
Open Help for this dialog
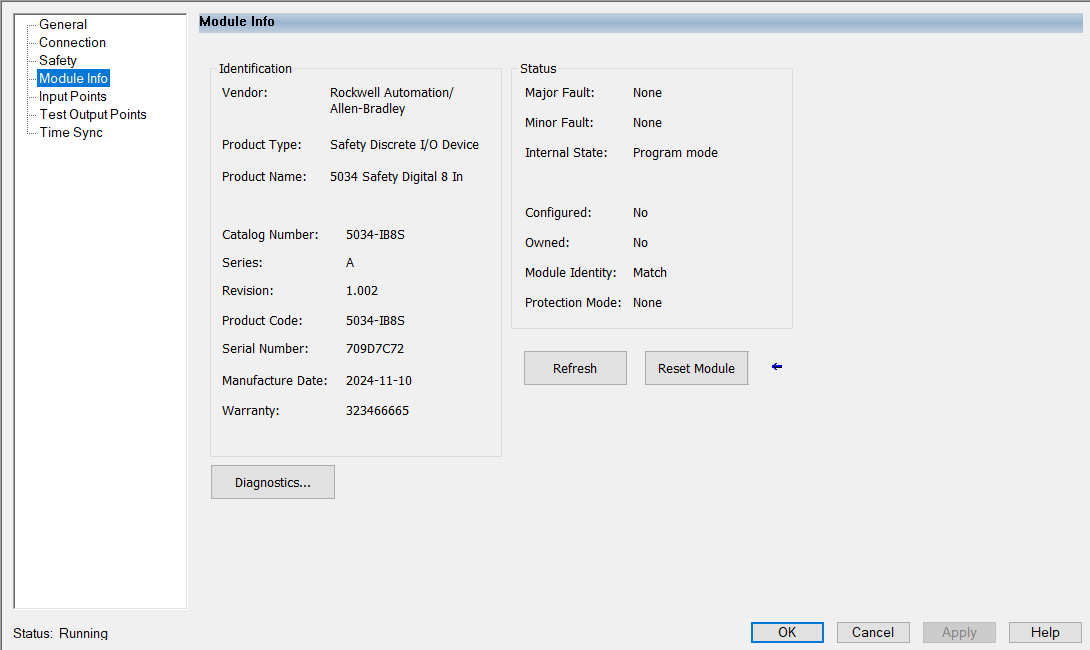pos(1045,632)
